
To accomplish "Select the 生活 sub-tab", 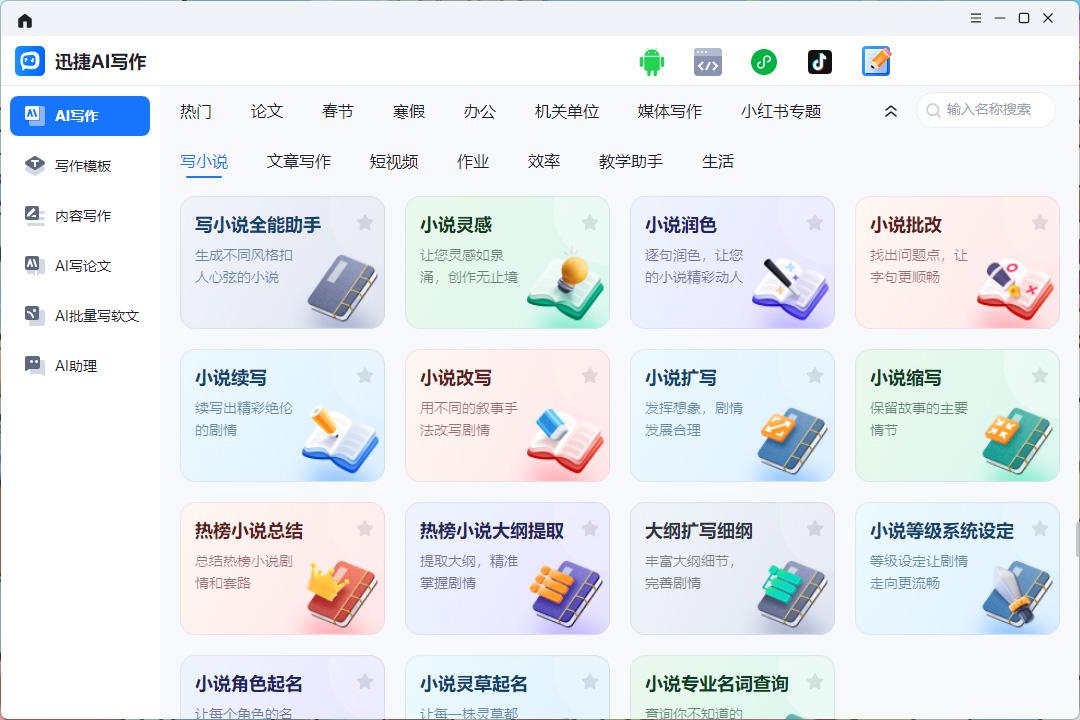I will click(718, 162).
